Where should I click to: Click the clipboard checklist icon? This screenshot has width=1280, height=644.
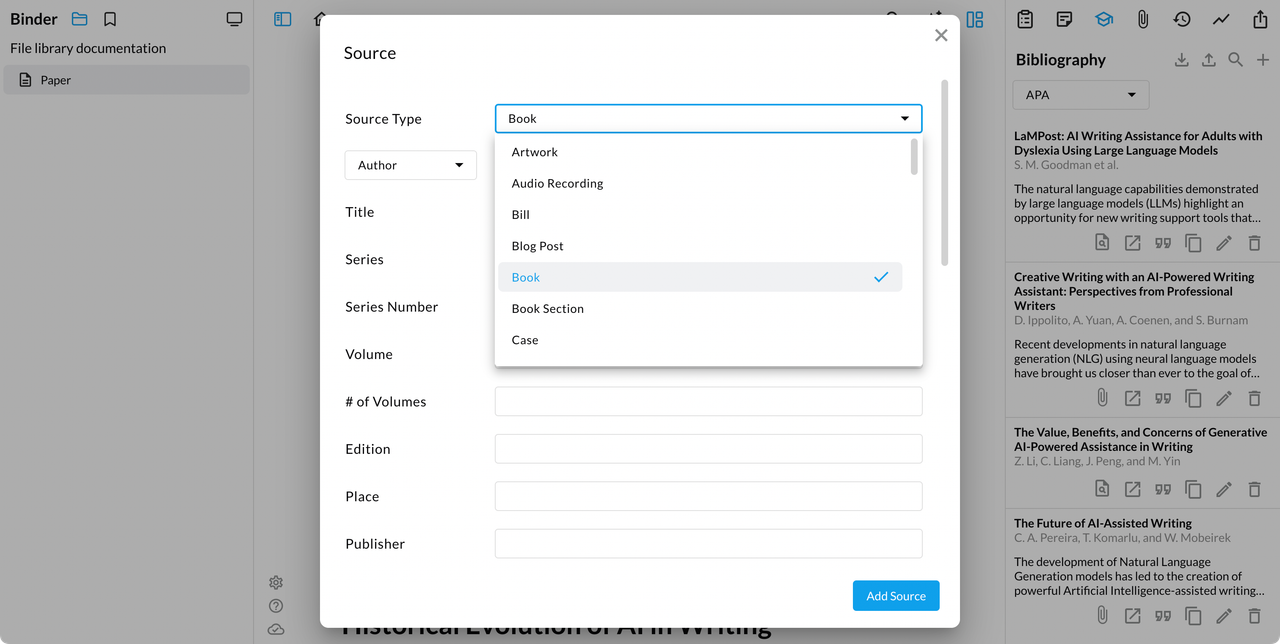(1025, 19)
